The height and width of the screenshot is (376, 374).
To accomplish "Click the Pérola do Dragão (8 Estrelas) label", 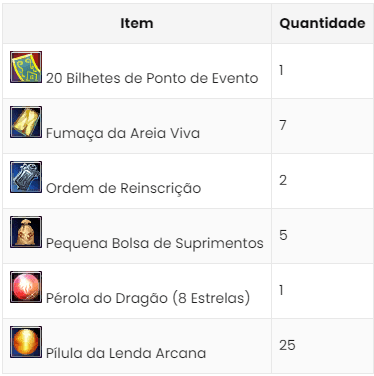I will (x=148, y=298).
